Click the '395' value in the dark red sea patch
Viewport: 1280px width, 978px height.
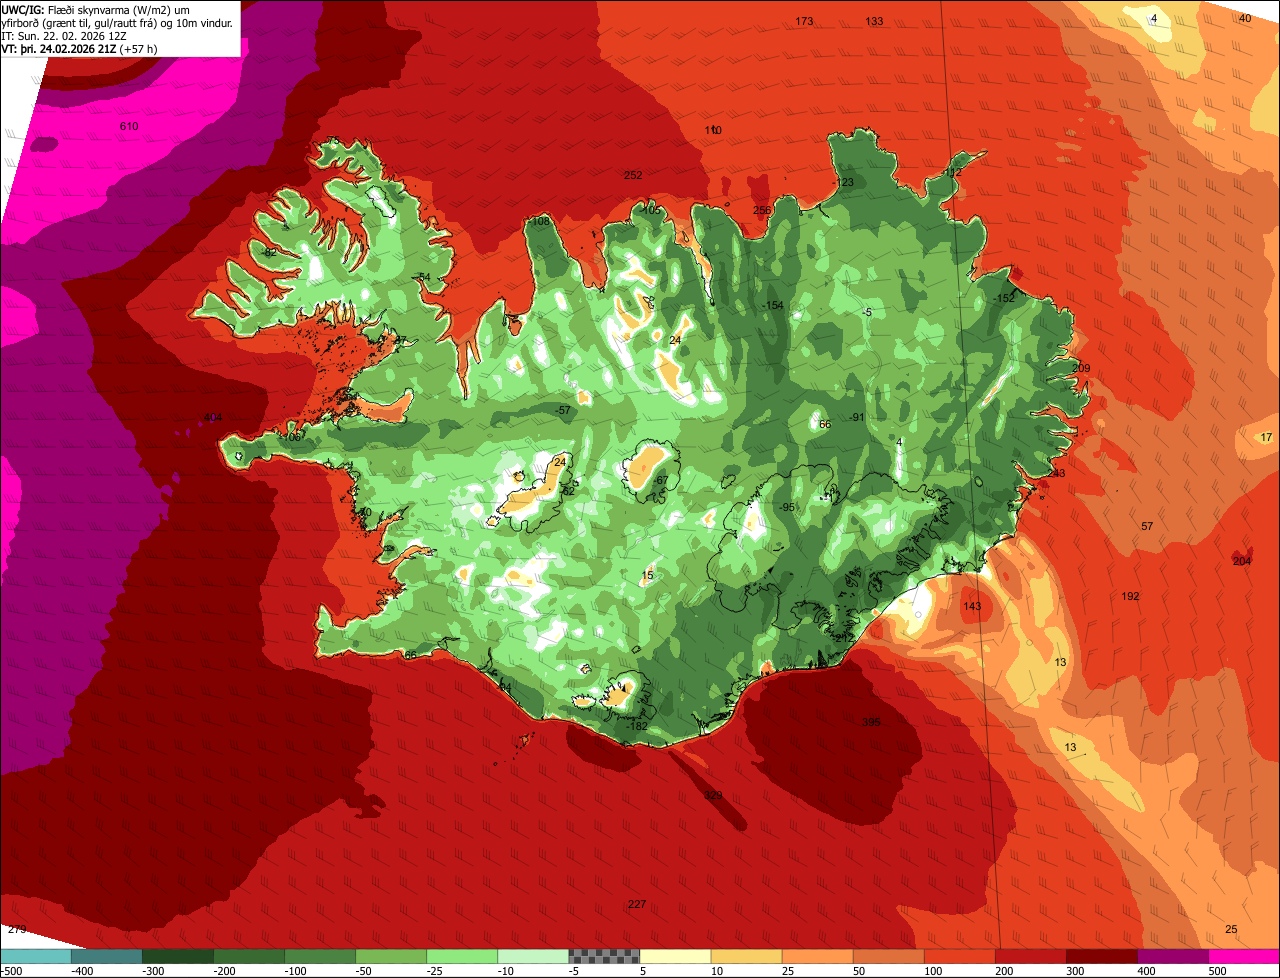(x=871, y=721)
